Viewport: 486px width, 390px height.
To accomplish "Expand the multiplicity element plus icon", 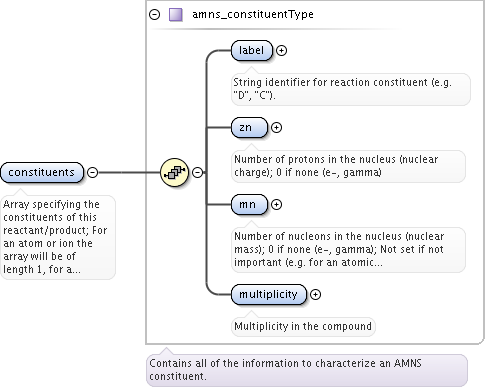I will coord(315,294).
